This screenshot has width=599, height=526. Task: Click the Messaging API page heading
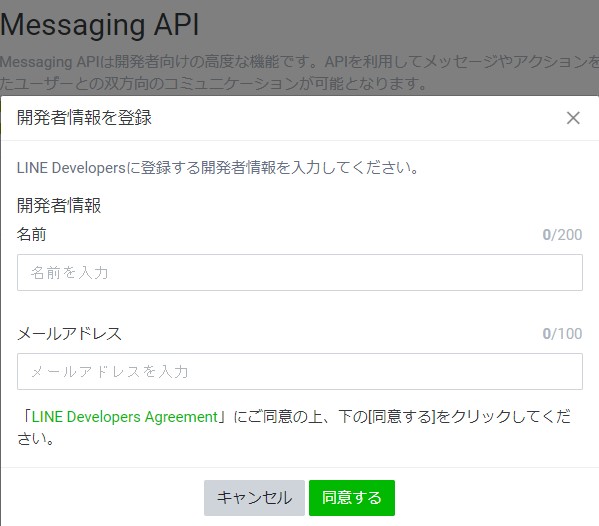point(99,25)
